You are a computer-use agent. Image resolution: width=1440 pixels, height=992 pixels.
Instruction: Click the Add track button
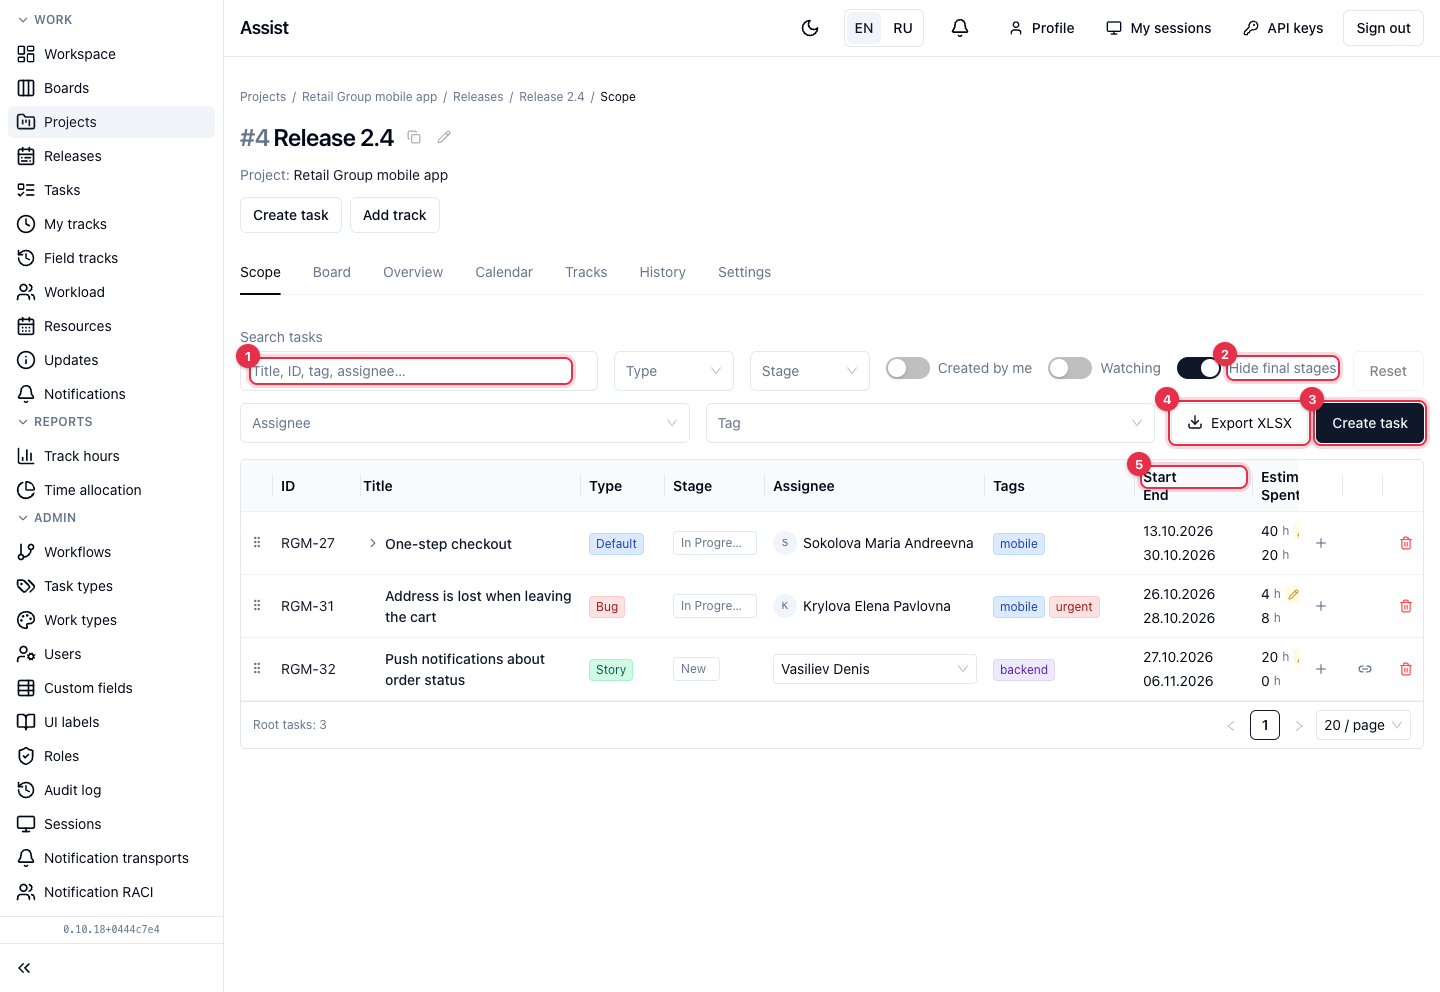click(395, 215)
